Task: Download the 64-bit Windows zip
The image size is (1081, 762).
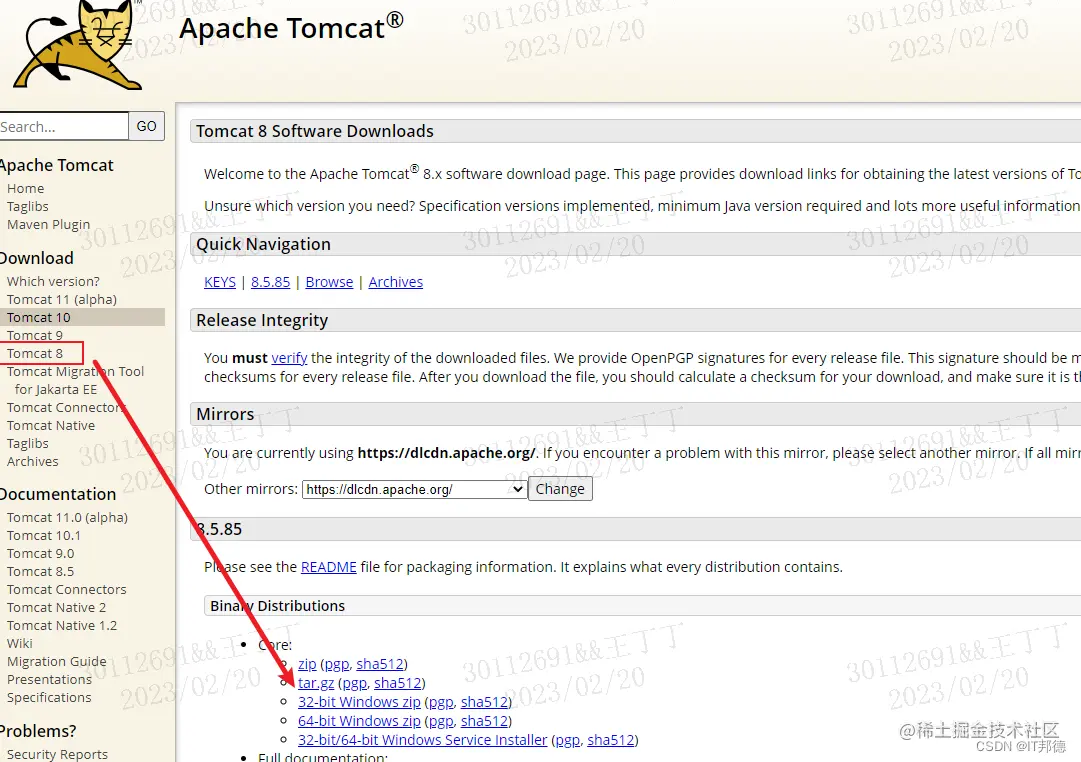Action: pyautogui.click(x=359, y=721)
